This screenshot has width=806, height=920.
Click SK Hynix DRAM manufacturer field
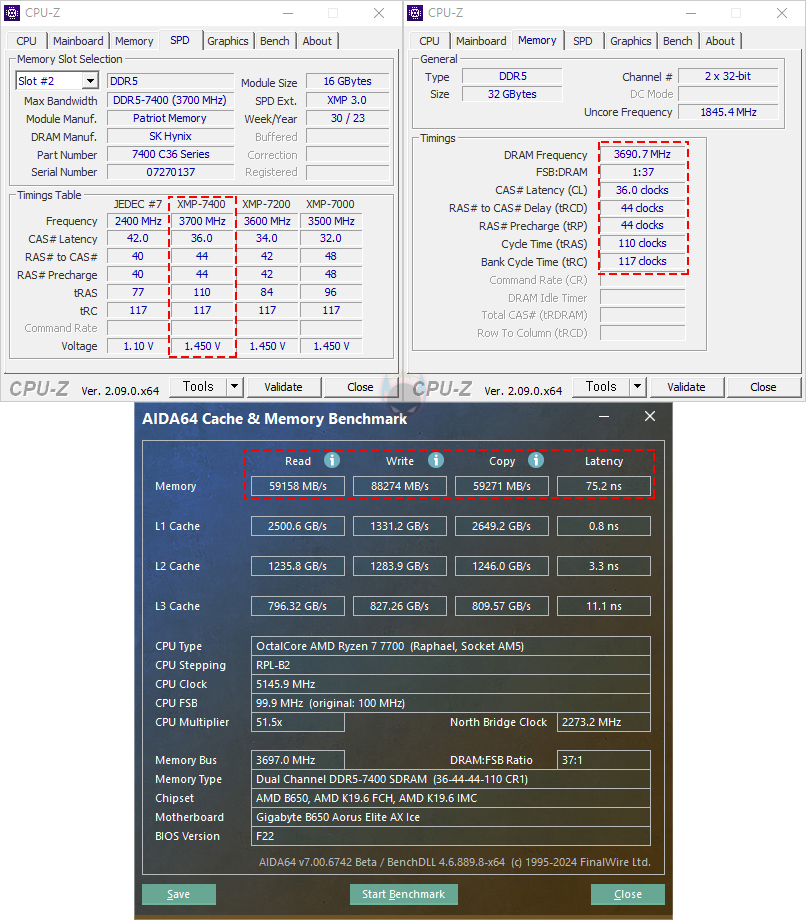pos(170,136)
